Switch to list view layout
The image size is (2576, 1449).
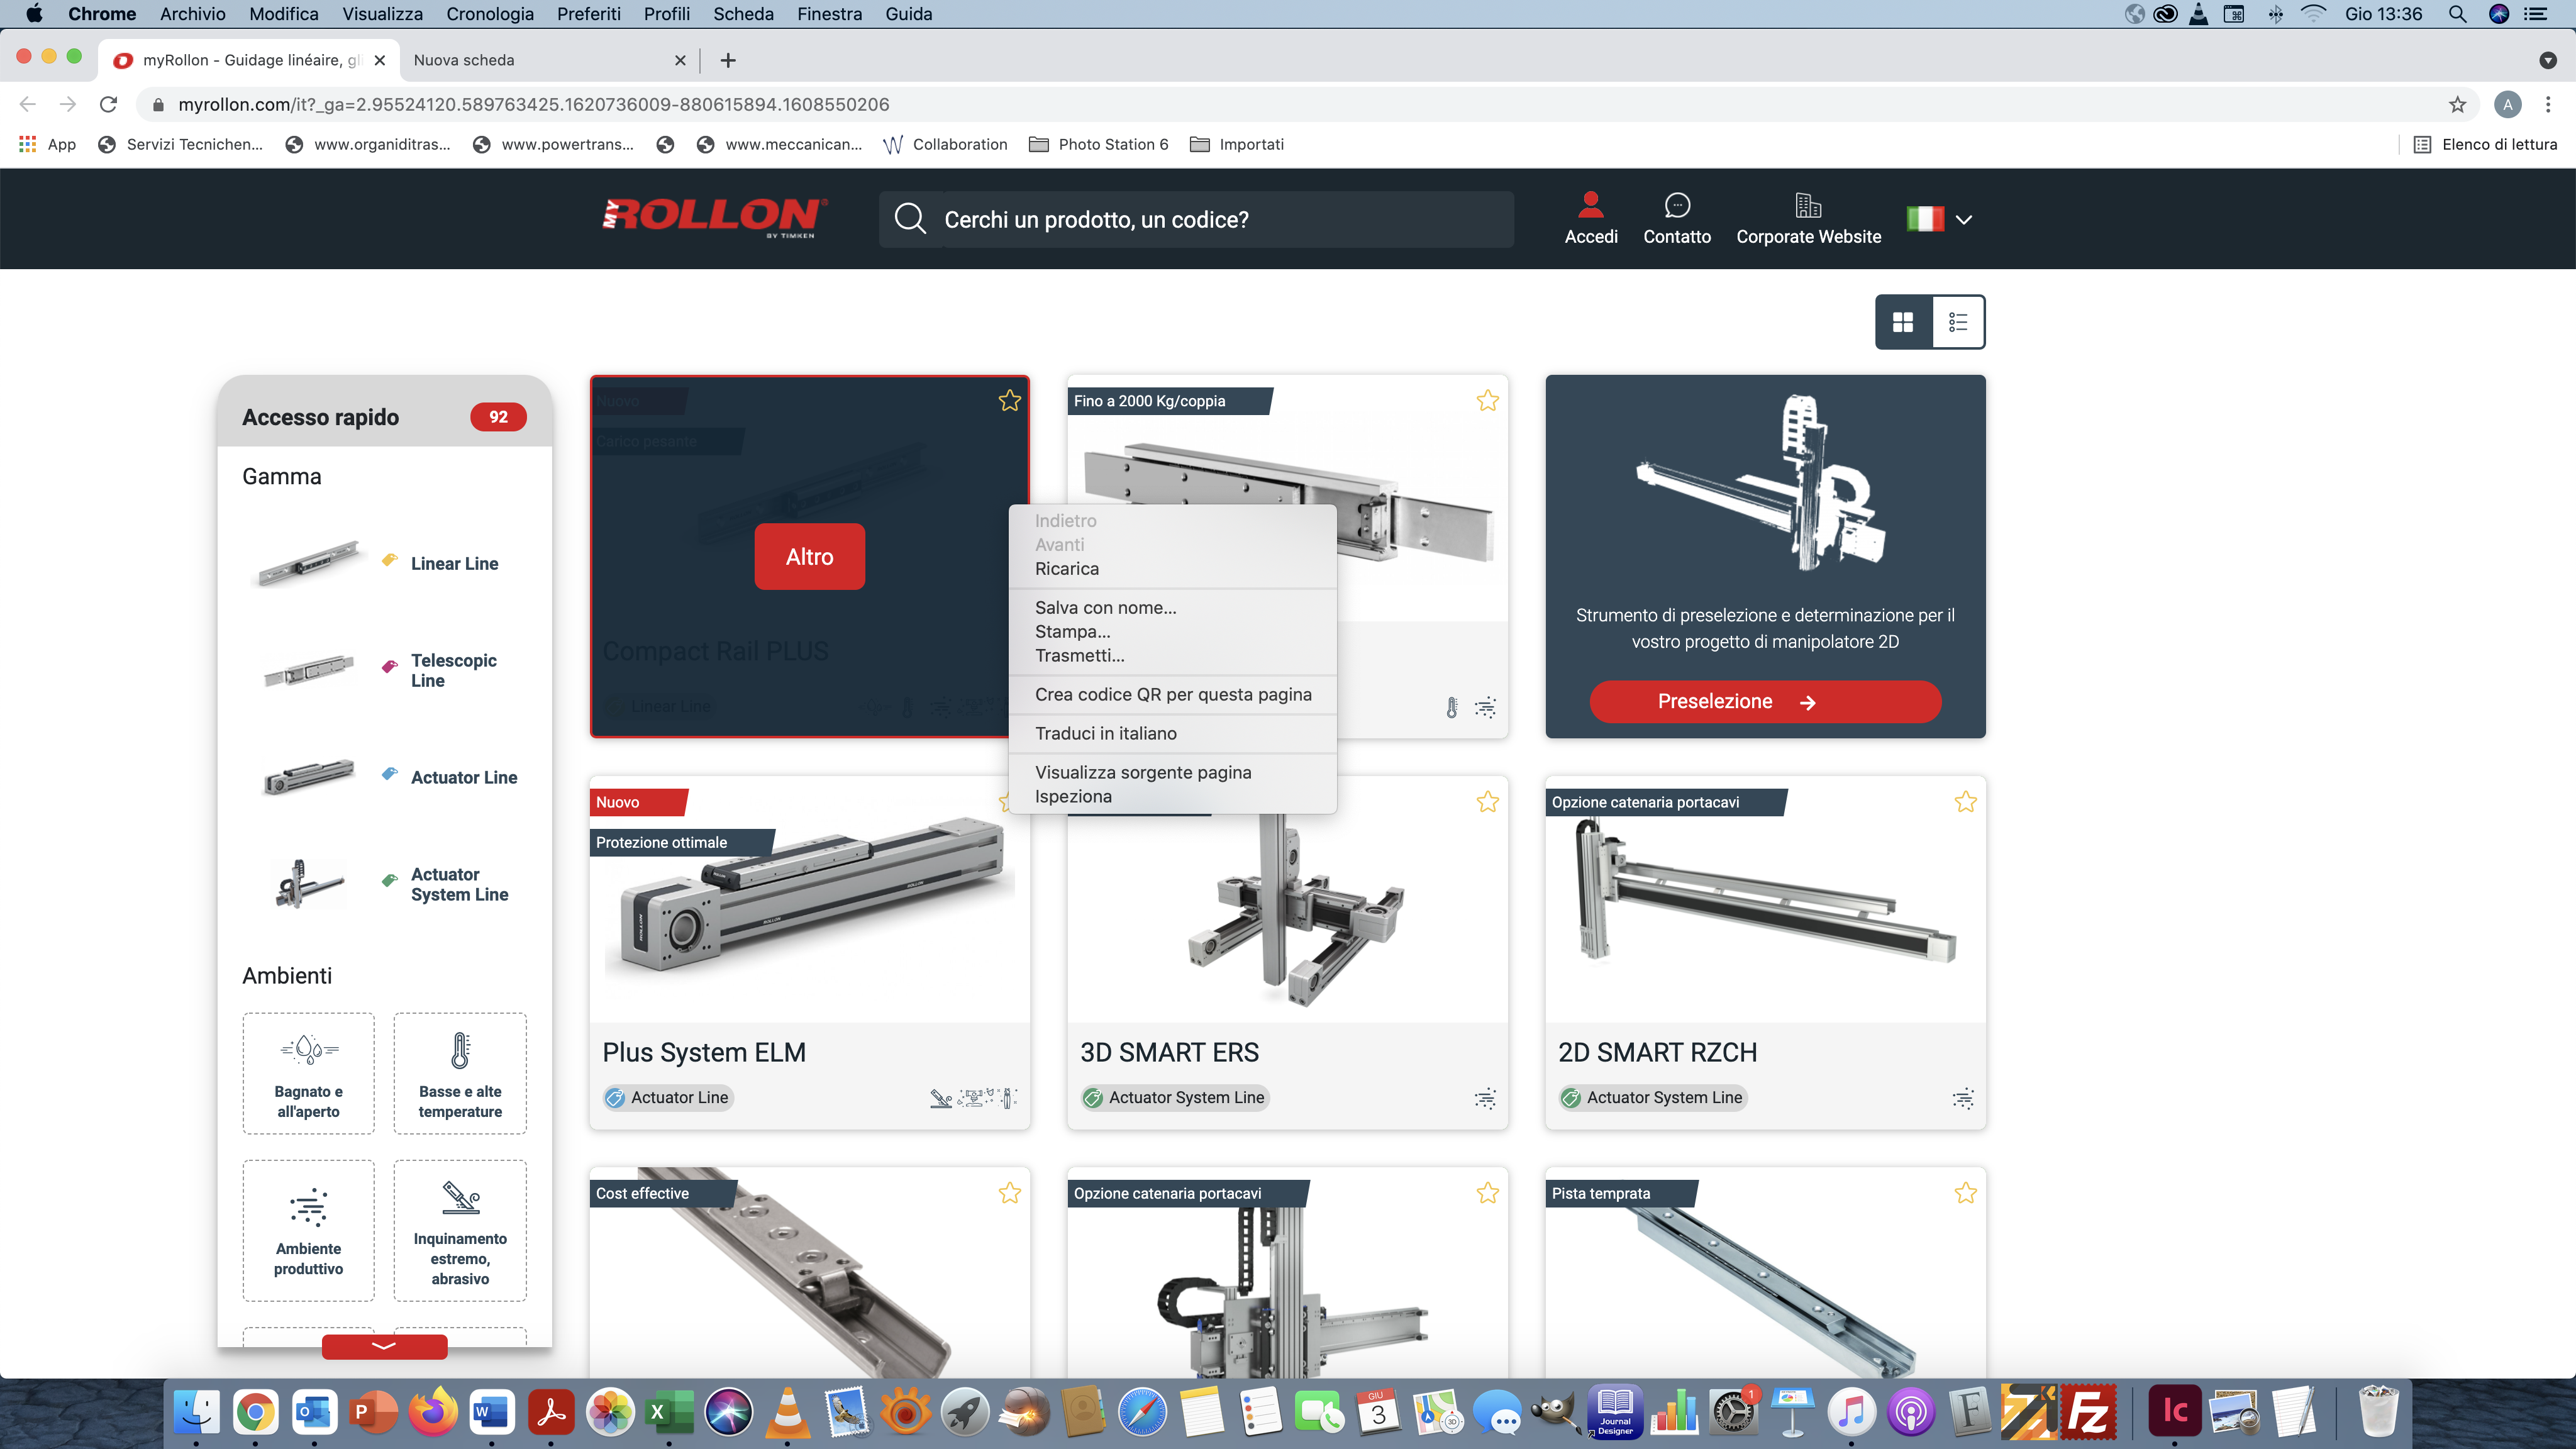(x=1958, y=322)
